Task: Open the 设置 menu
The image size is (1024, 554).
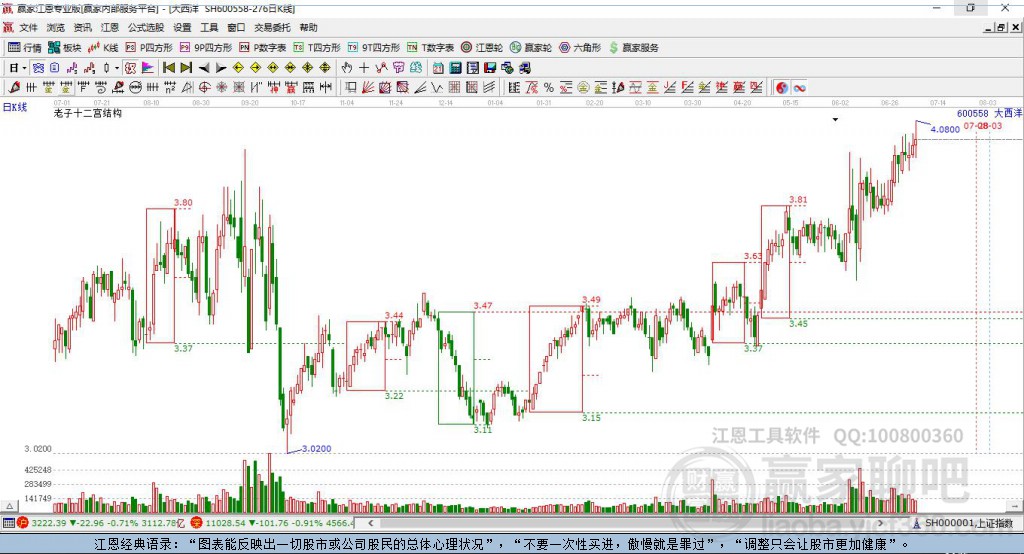Action: 182,27
